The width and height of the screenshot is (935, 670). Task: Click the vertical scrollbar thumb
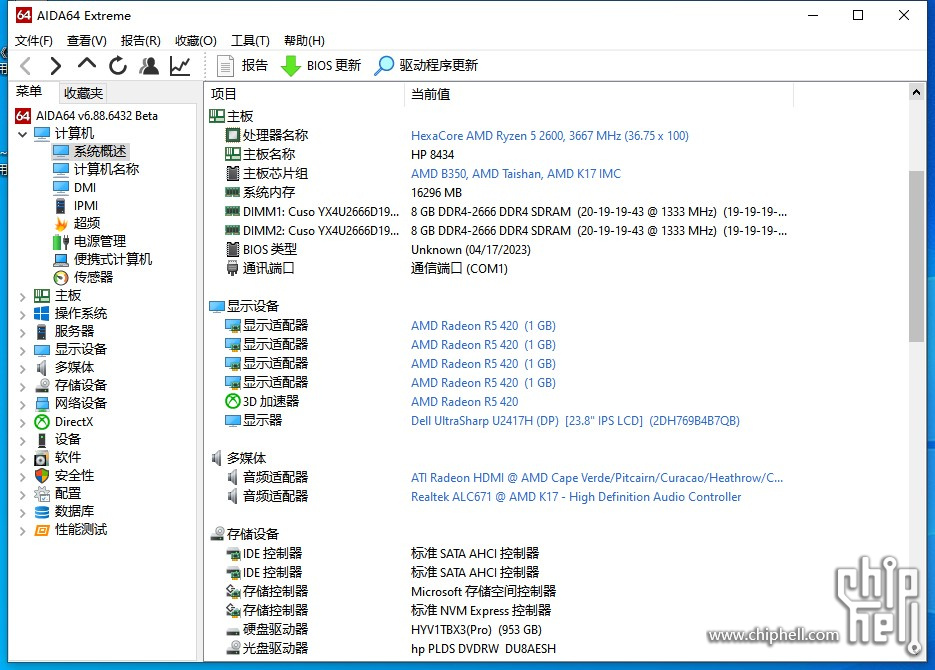tap(916, 256)
